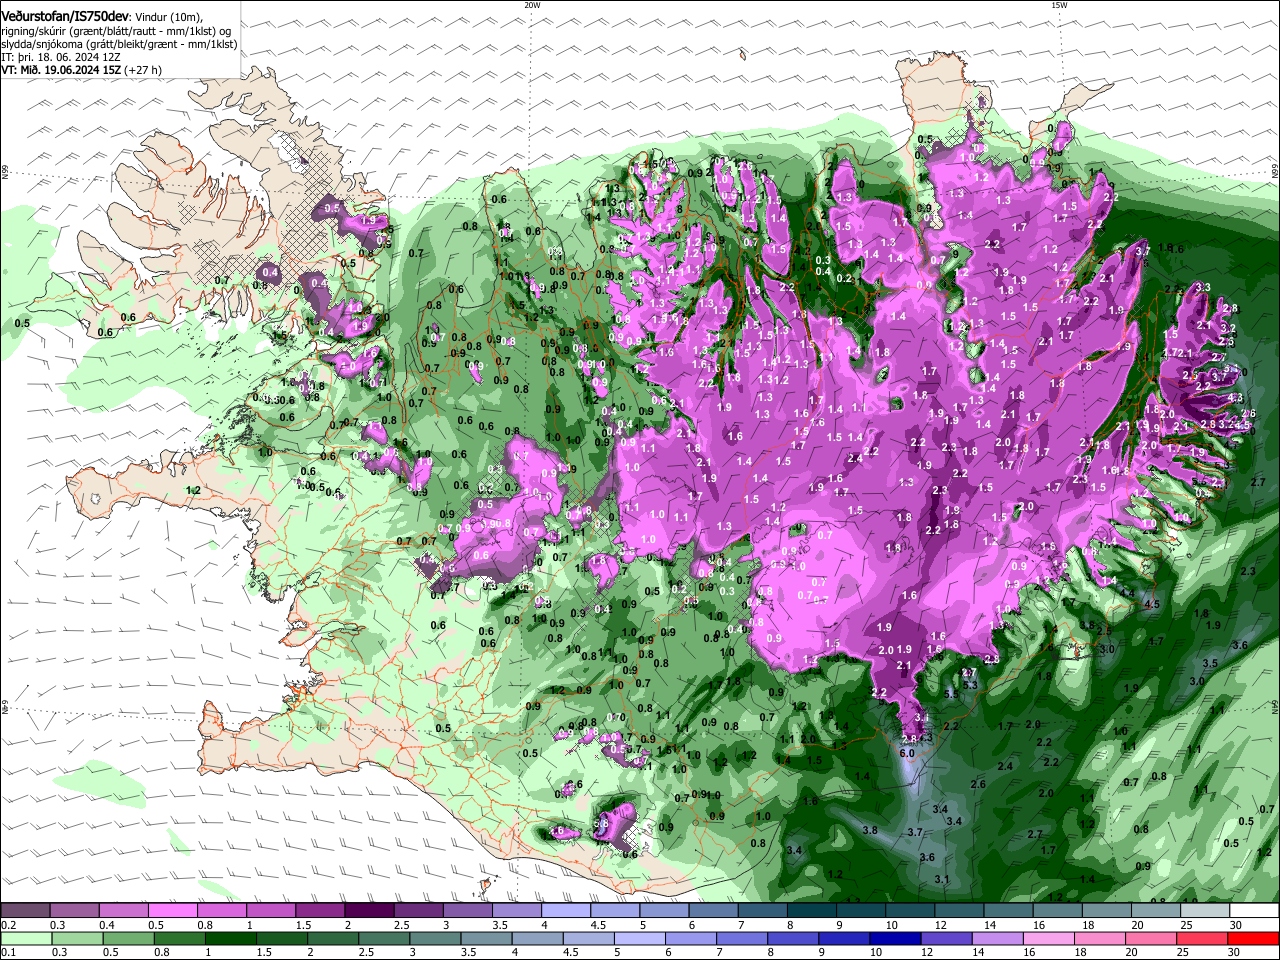This screenshot has width=1280, height=960.
Task: Click the "(+27 h)" forecast offset text
Action: (144, 70)
